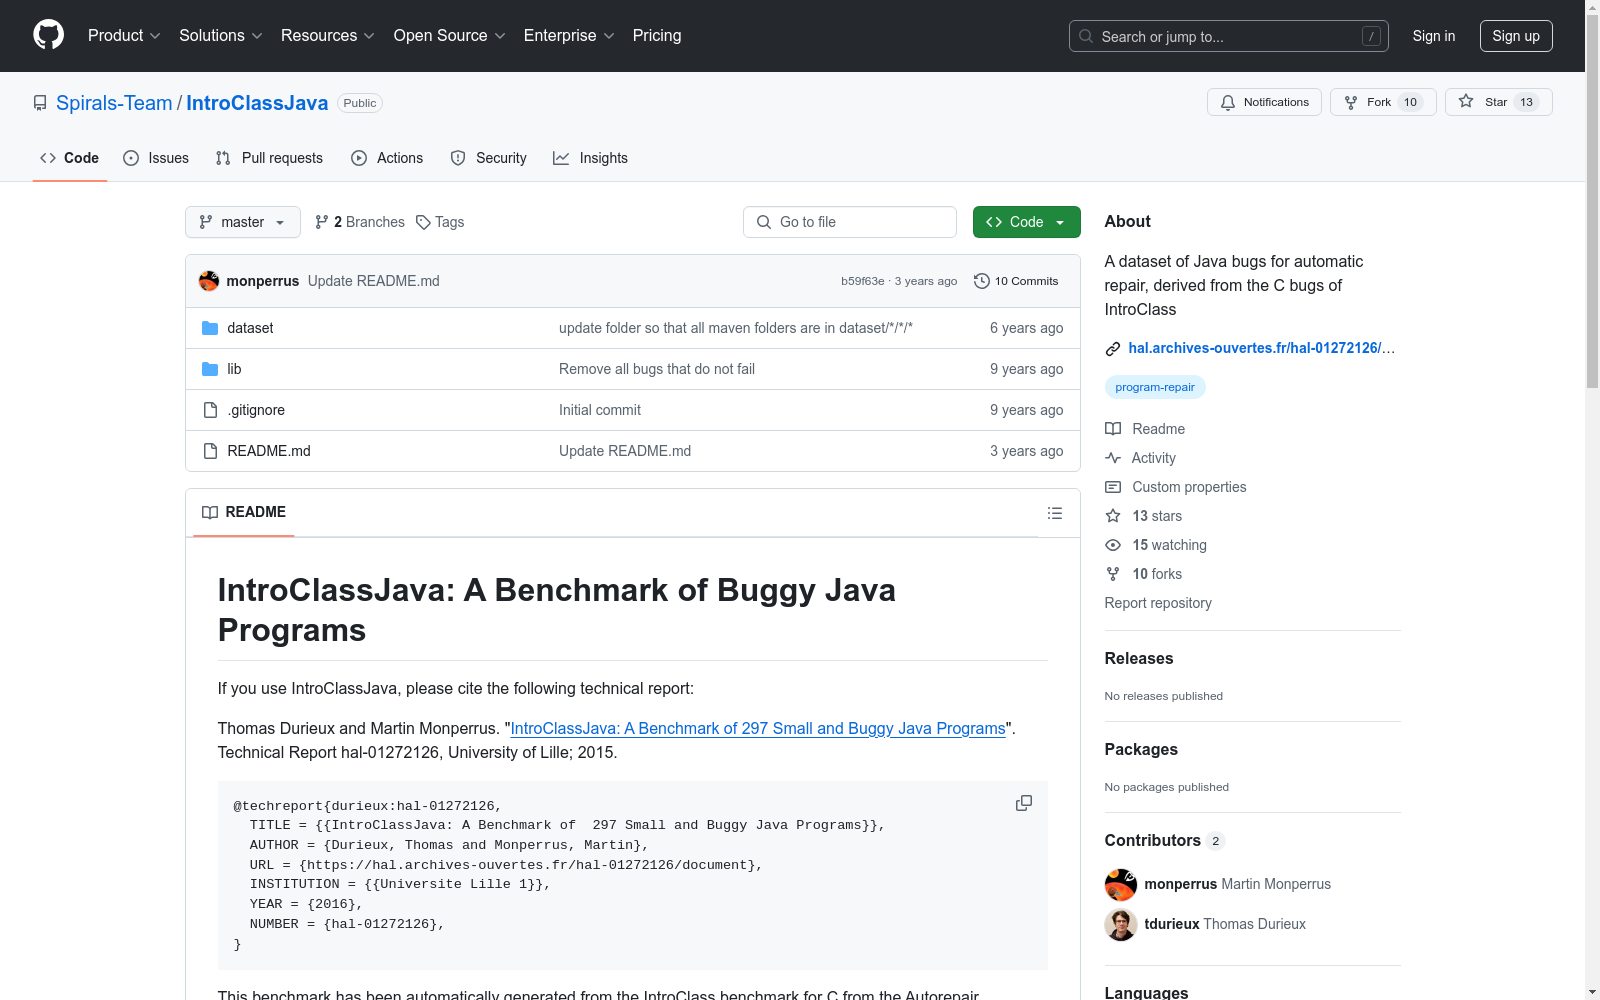This screenshot has width=1600, height=1000.
Task: Open the GitHub homepage logo
Action: click(48, 35)
